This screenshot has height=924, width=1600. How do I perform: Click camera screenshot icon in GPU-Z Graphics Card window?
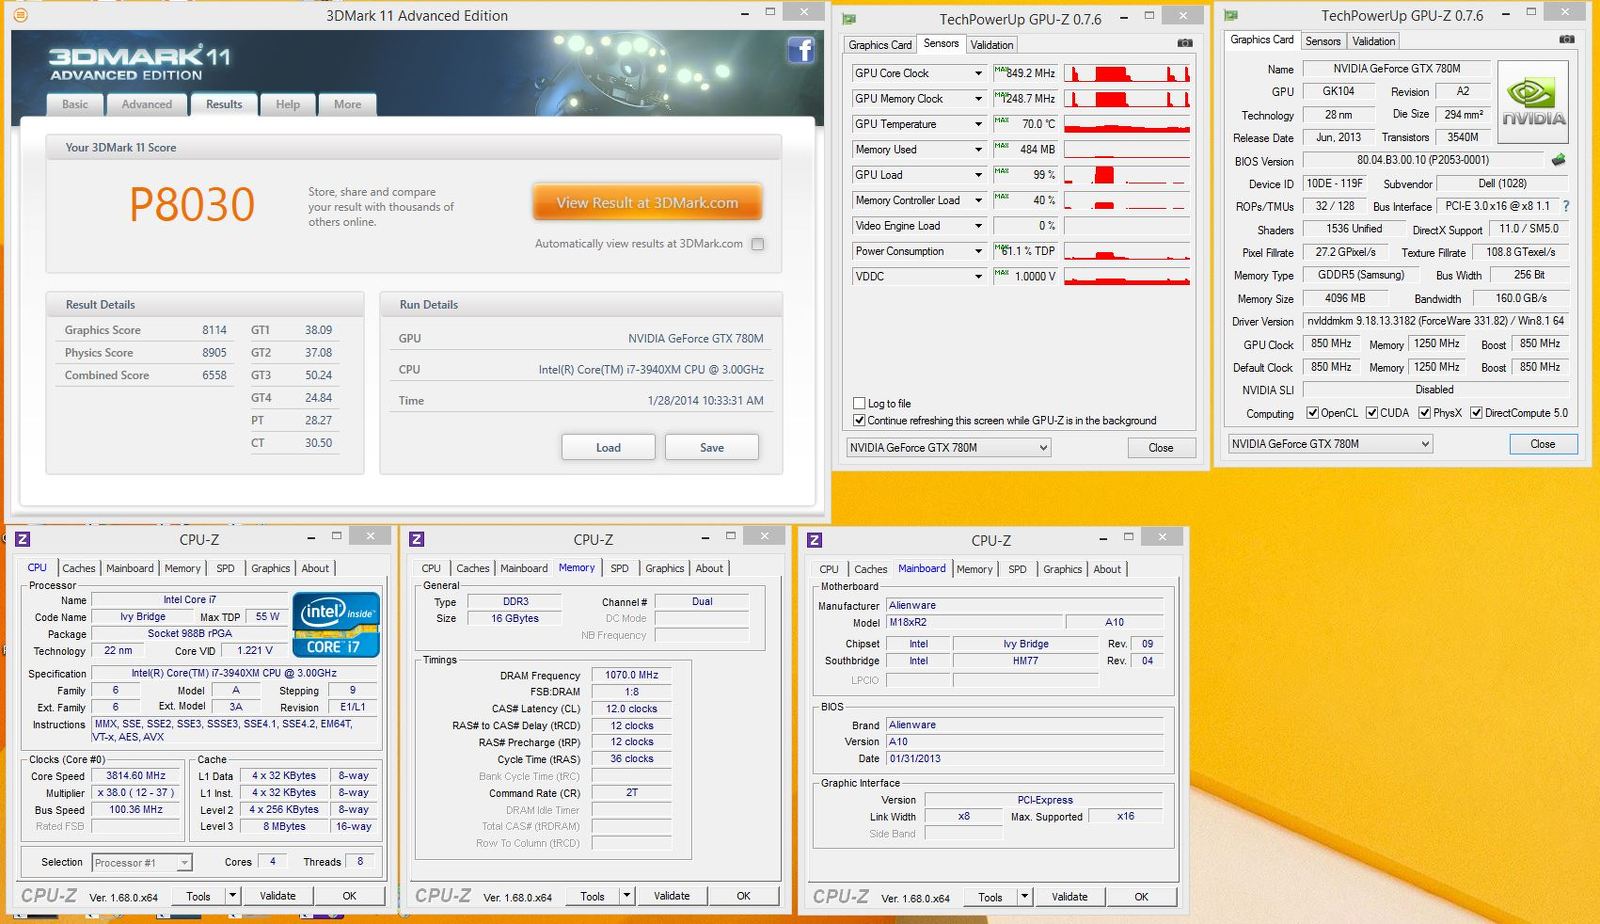pyautogui.click(x=1567, y=39)
